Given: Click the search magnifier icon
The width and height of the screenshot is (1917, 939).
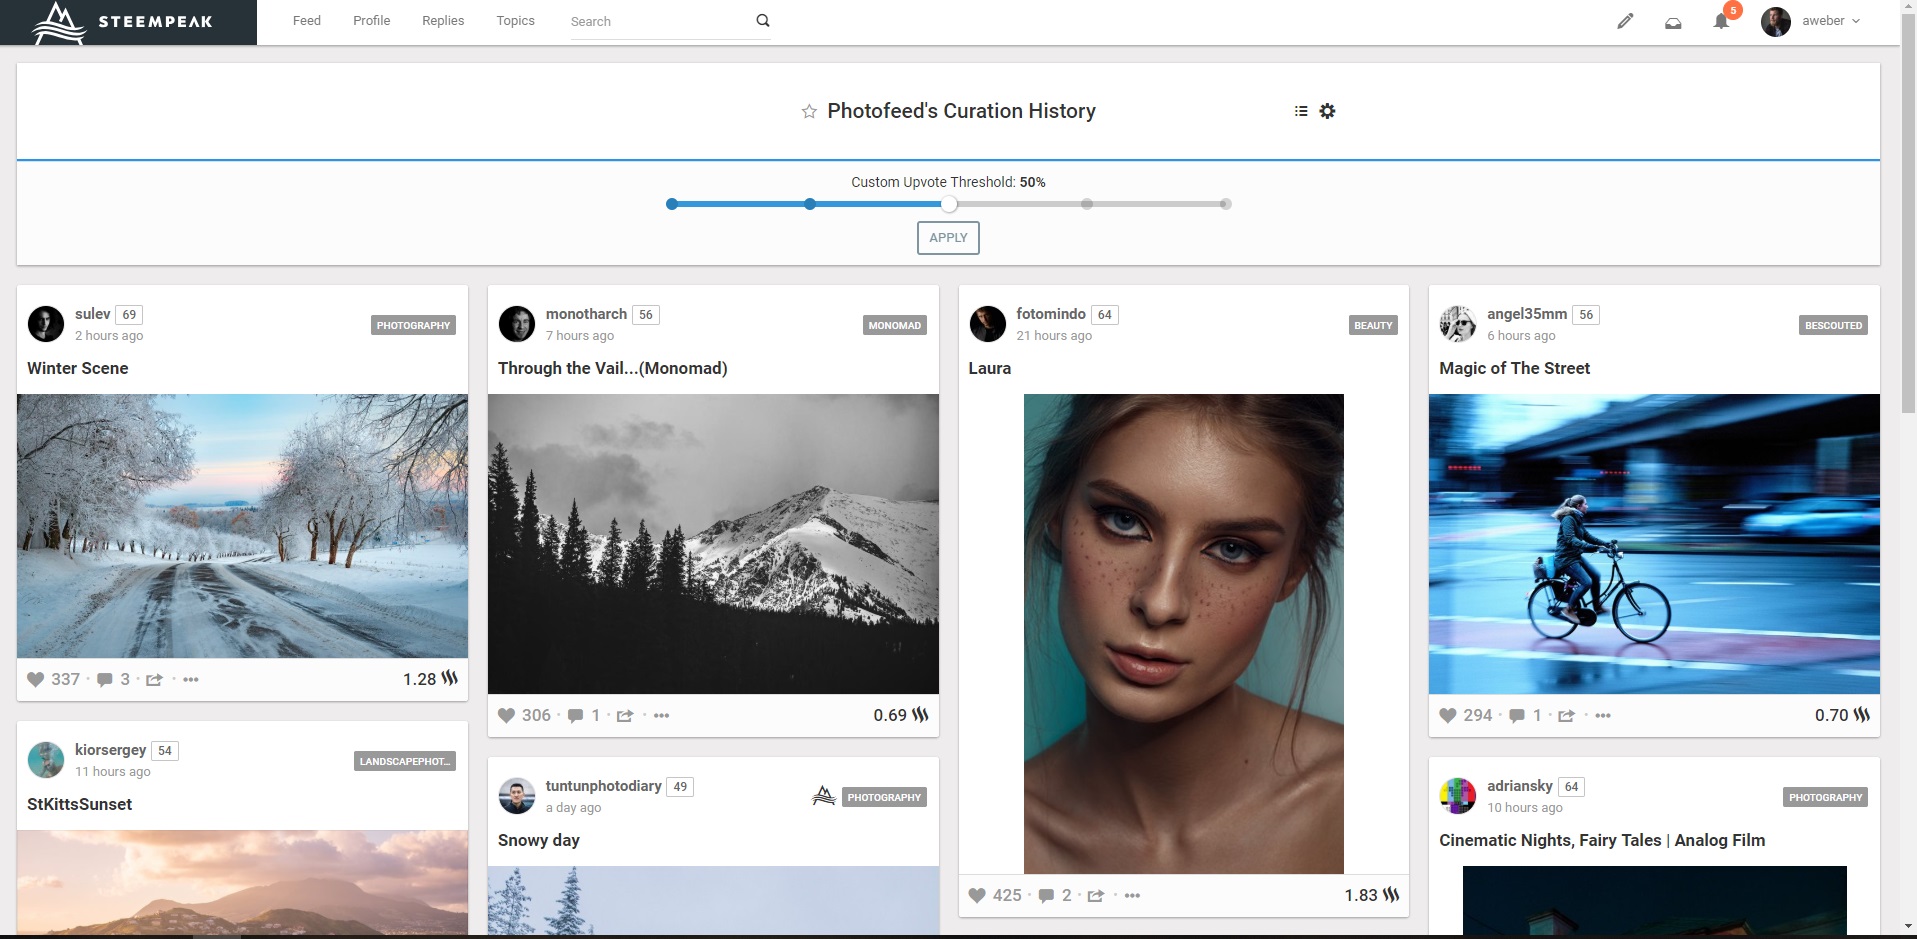Looking at the screenshot, I should point(763,21).
